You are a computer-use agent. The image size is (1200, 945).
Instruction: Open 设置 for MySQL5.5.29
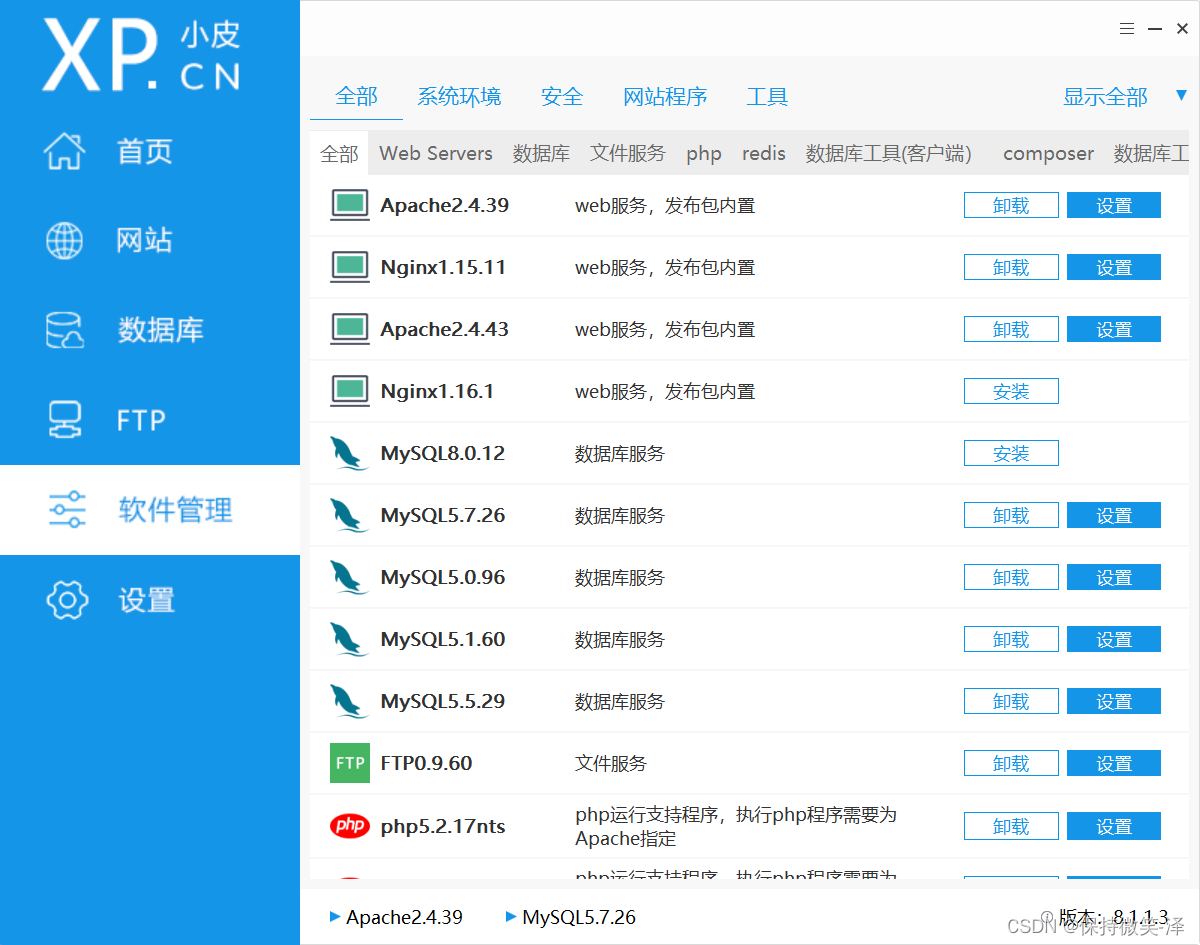click(x=1114, y=701)
